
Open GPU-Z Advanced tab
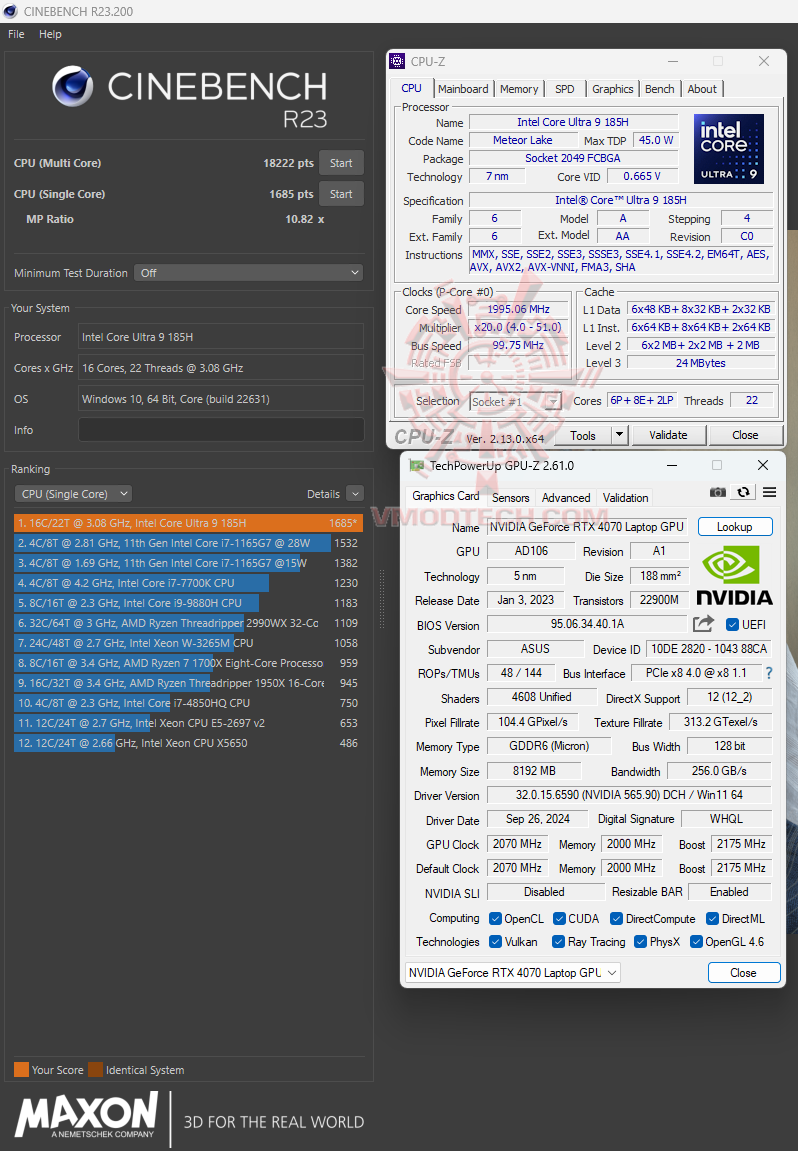point(566,498)
